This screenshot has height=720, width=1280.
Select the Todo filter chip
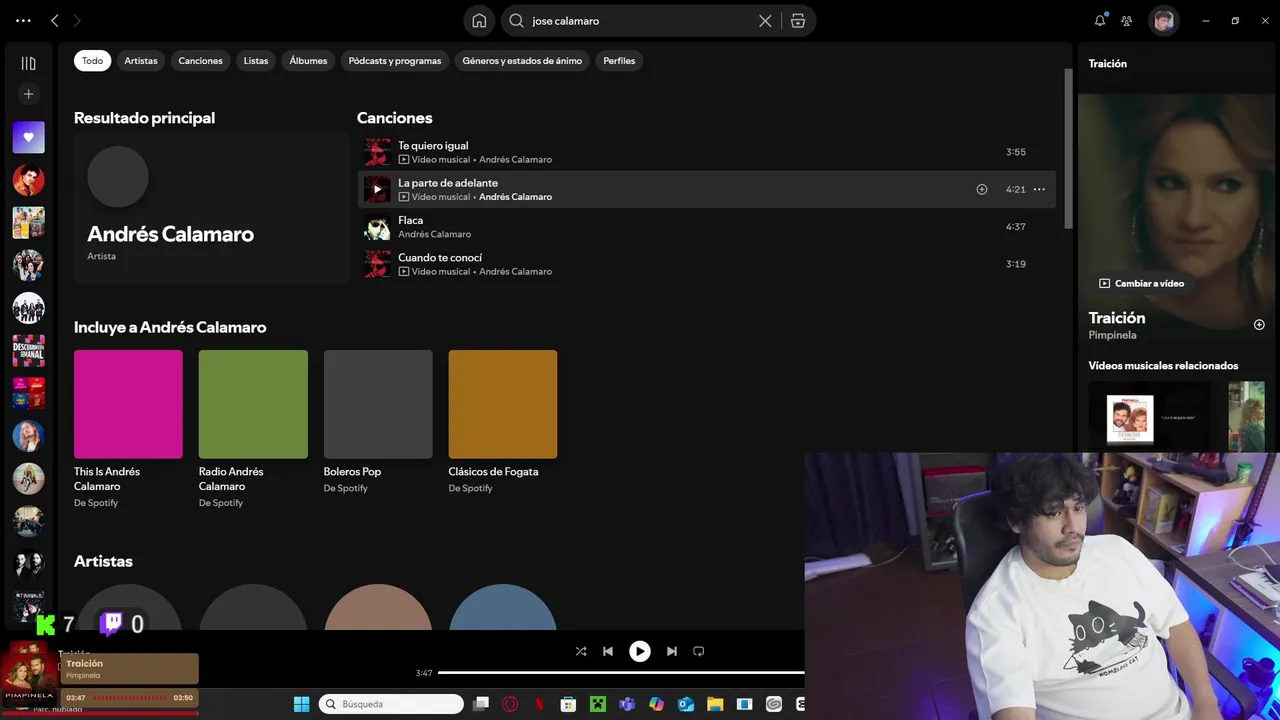point(92,61)
